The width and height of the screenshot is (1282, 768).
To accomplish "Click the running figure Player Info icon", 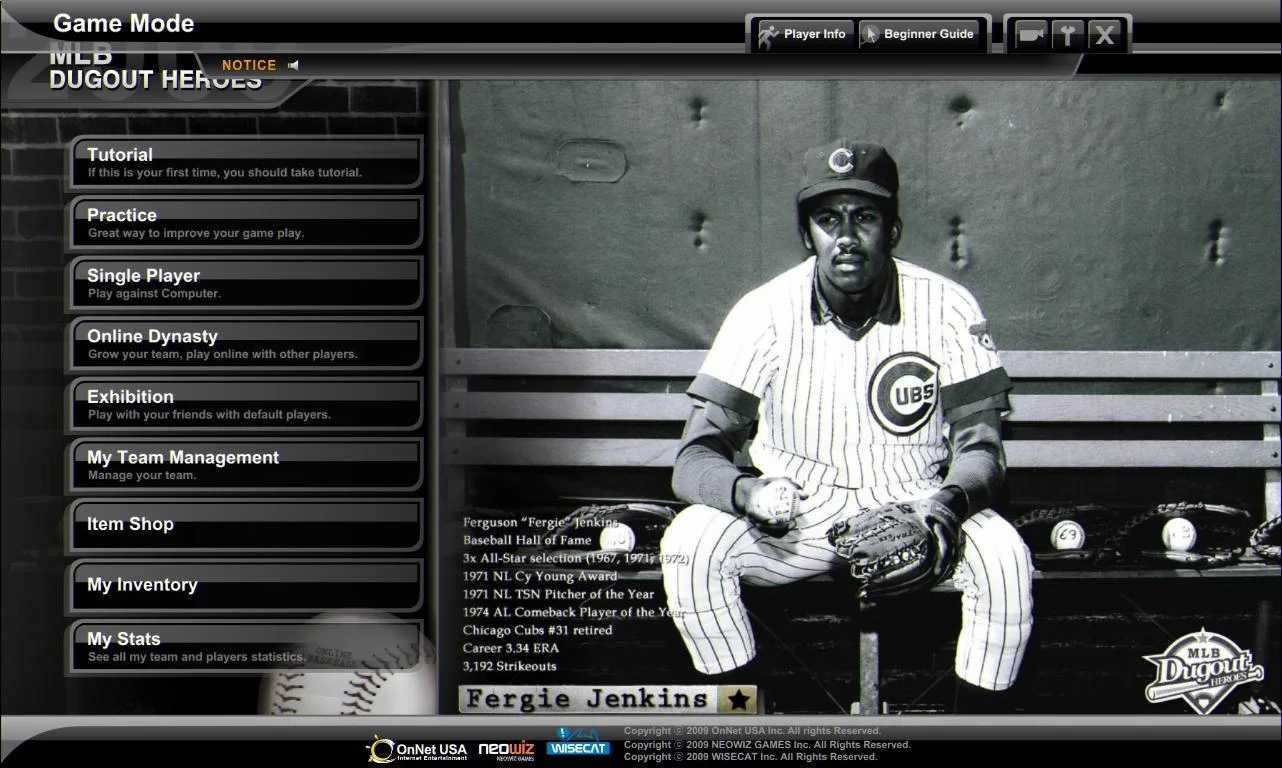I will coord(768,35).
